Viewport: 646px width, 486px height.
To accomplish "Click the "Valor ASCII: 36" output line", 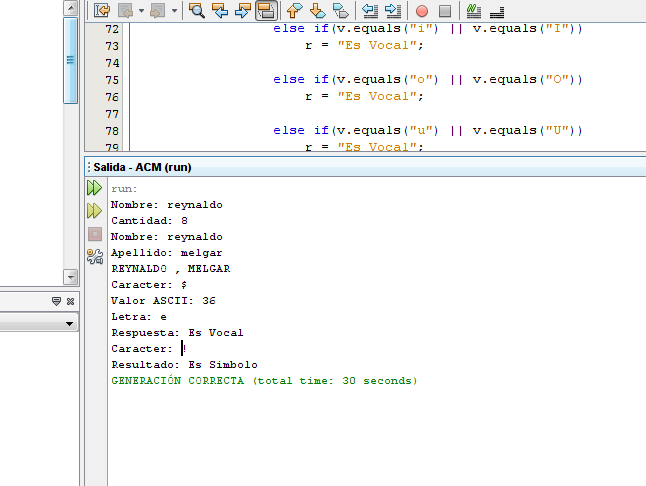I will pyautogui.click(x=164, y=301).
